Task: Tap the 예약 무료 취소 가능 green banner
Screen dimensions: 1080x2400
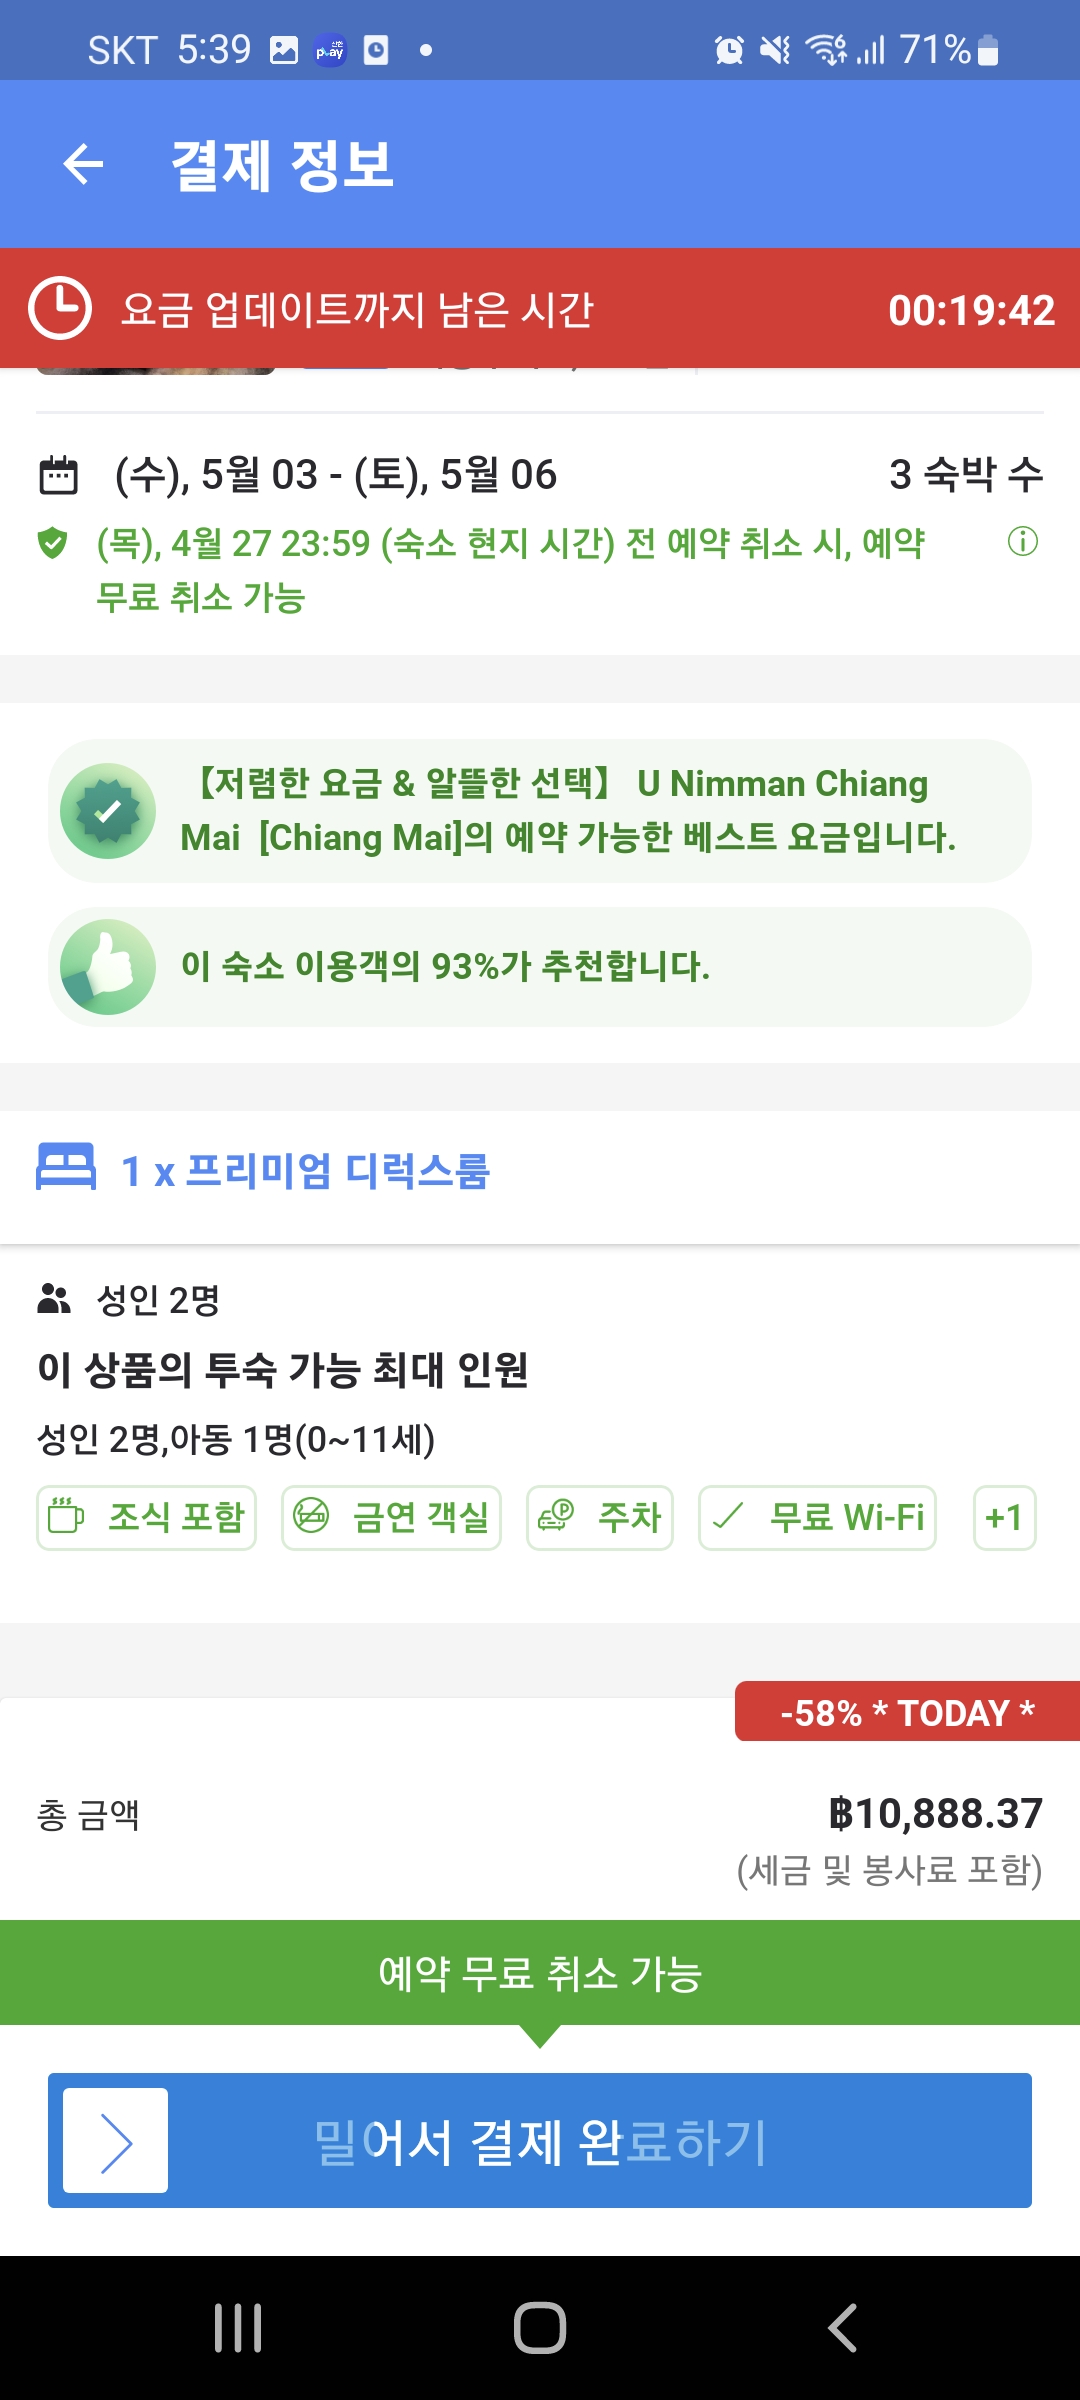Action: 540,1973
